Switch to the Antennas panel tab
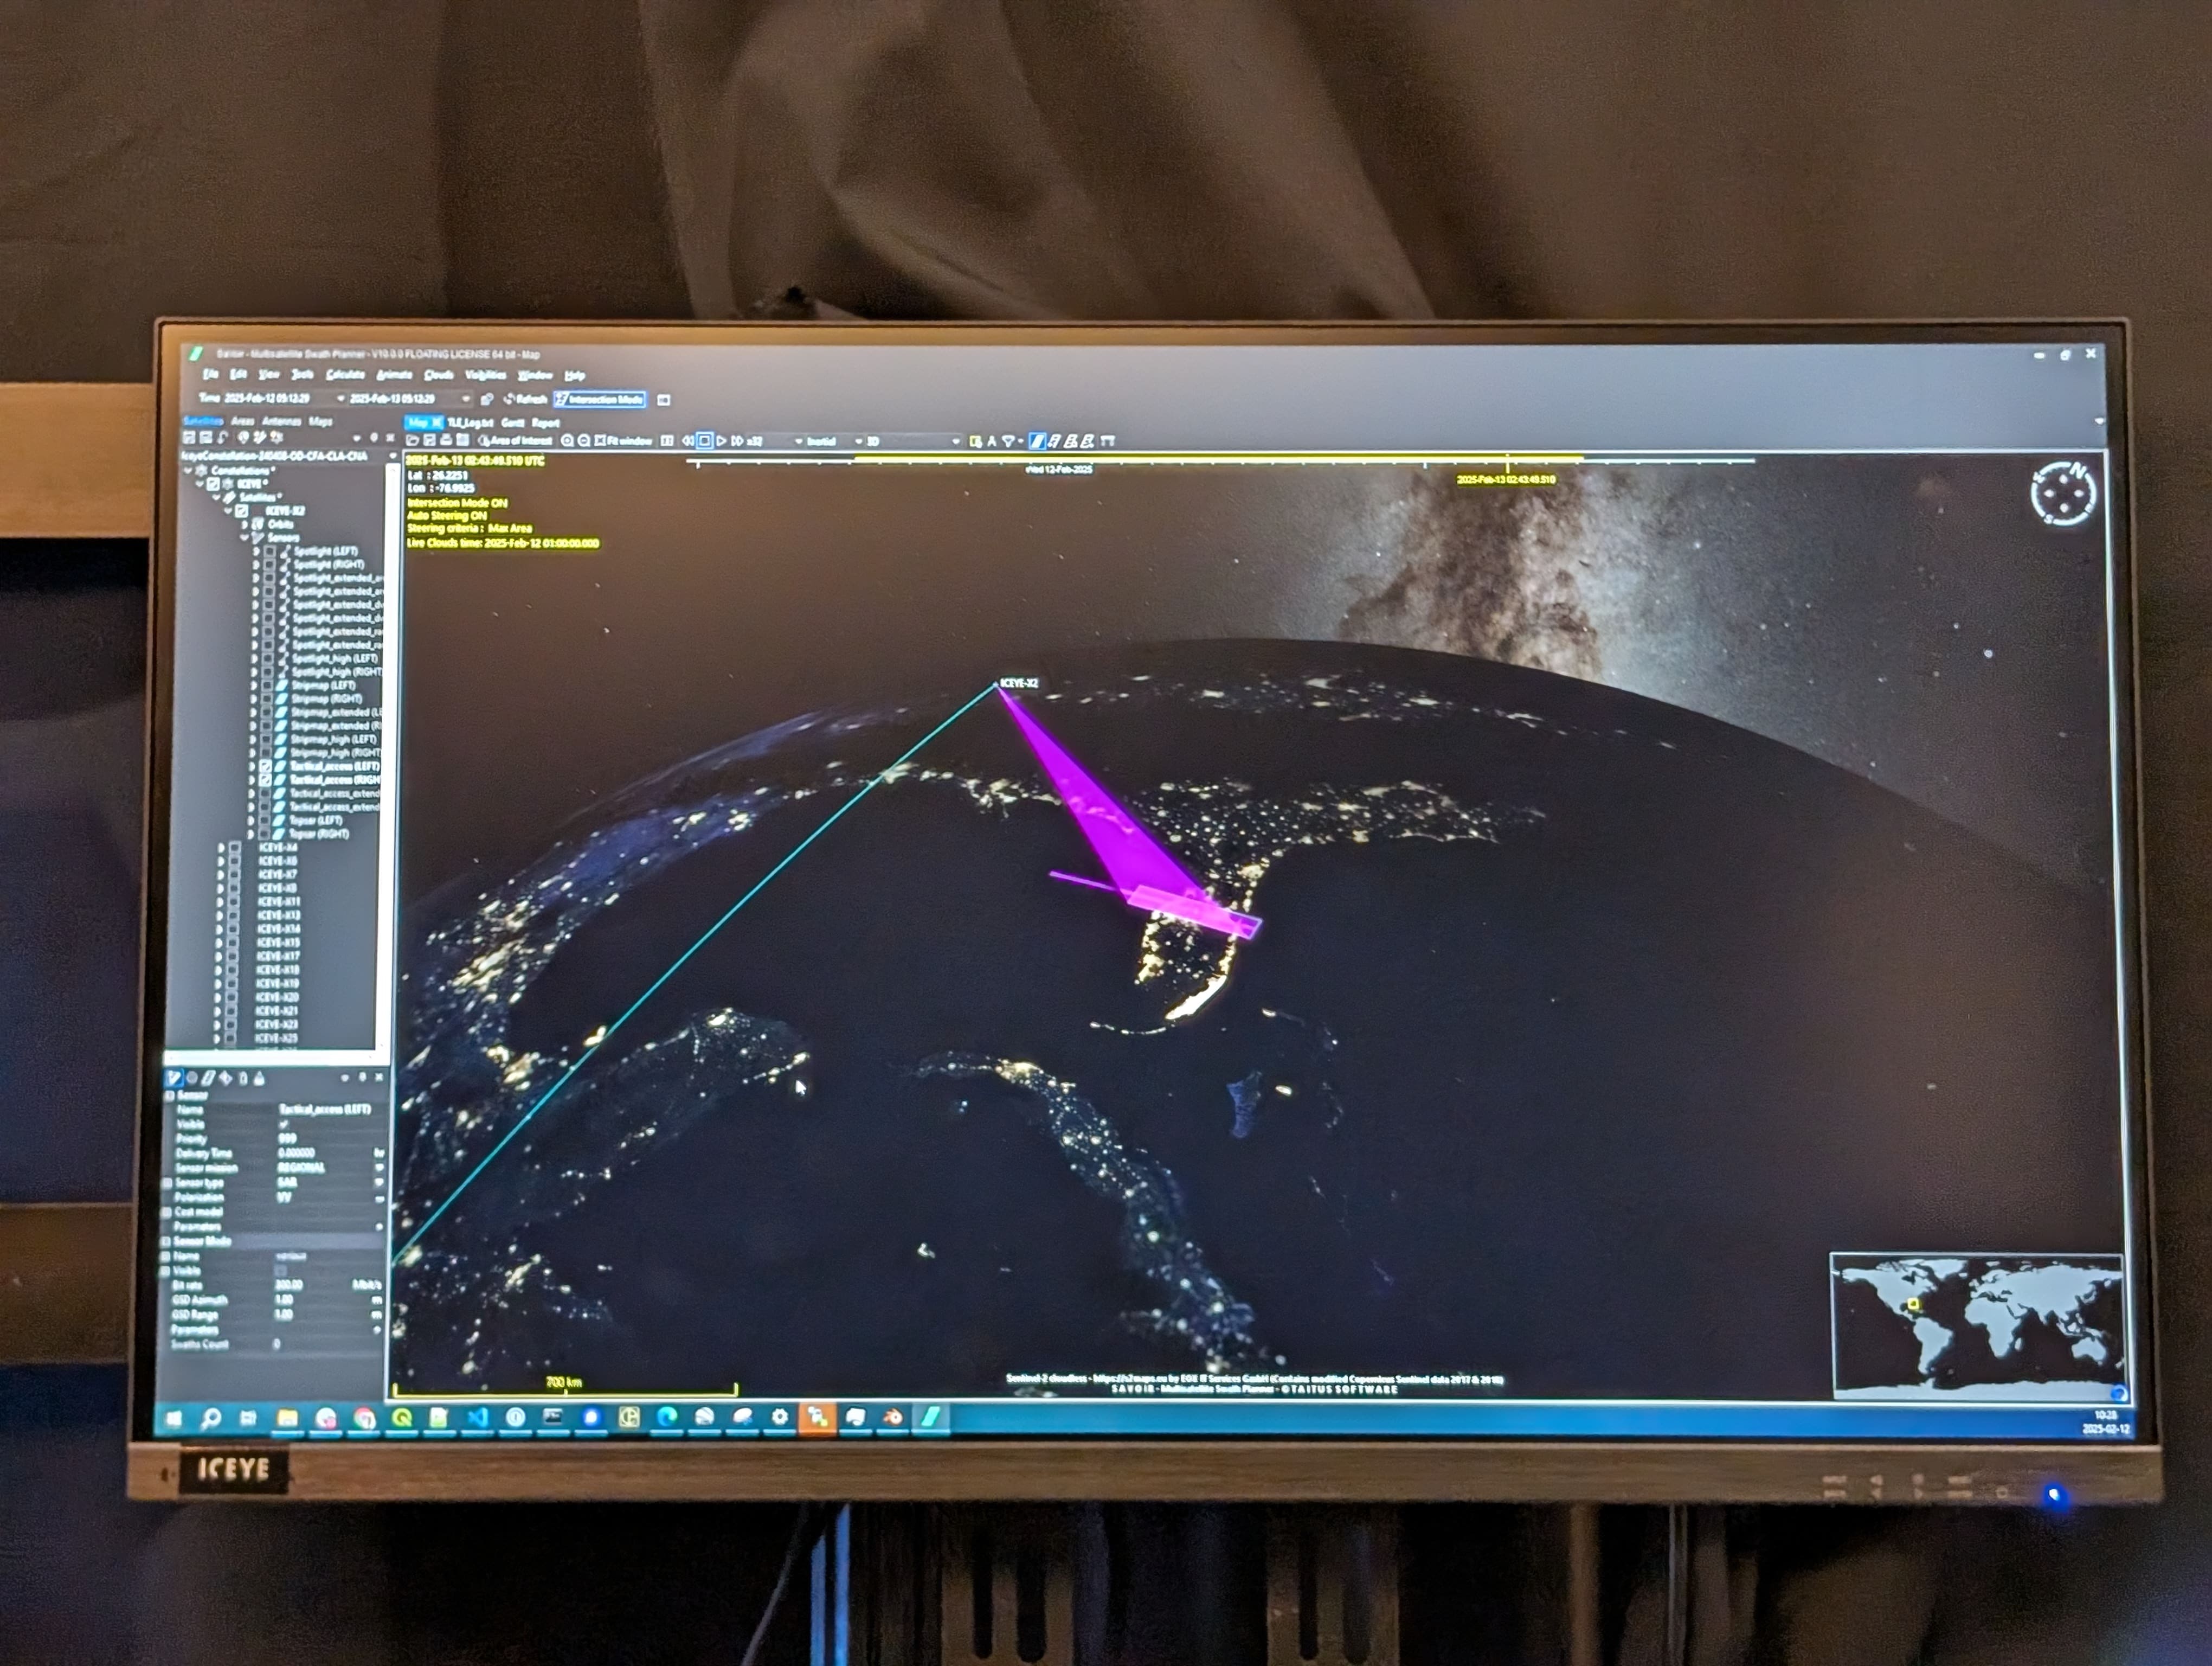Screen dimensions: 2212x1666 pyautogui.click(x=281, y=421)
